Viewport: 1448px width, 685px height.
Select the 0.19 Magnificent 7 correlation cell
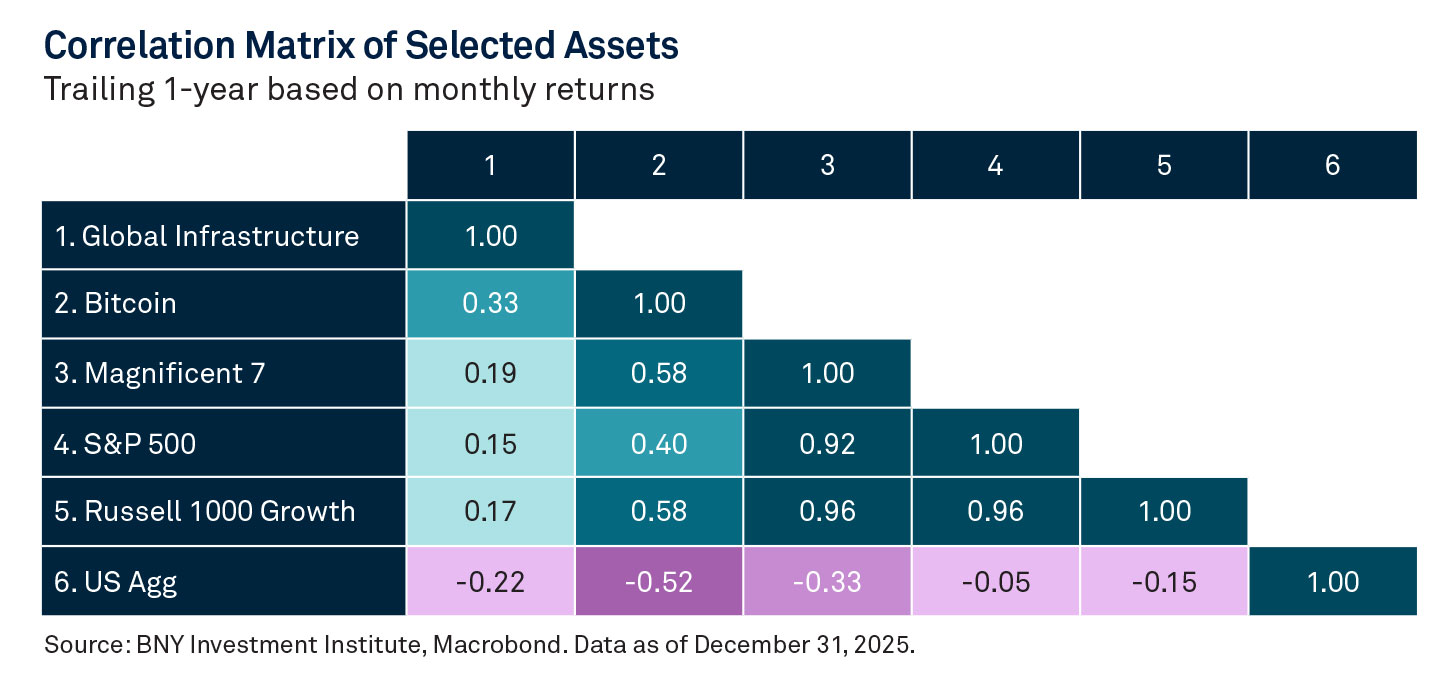tap(490, 373)
